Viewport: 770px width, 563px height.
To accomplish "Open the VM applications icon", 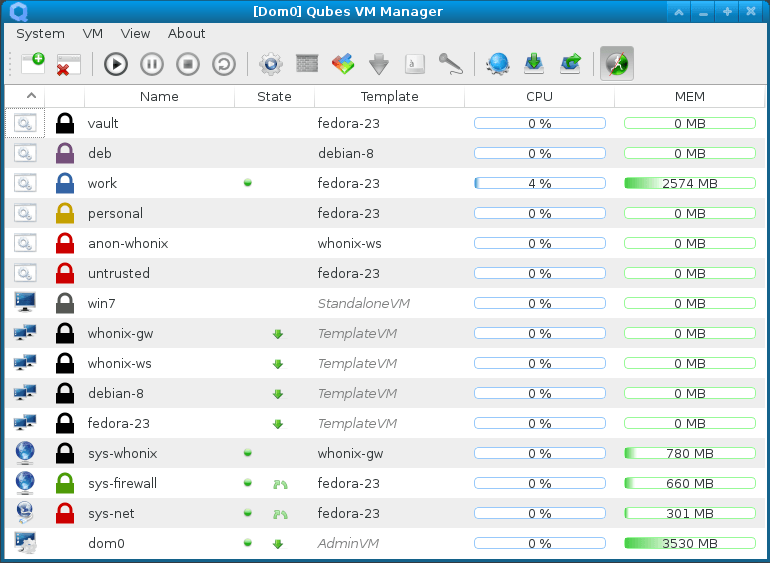I will [x=343, y=64].
